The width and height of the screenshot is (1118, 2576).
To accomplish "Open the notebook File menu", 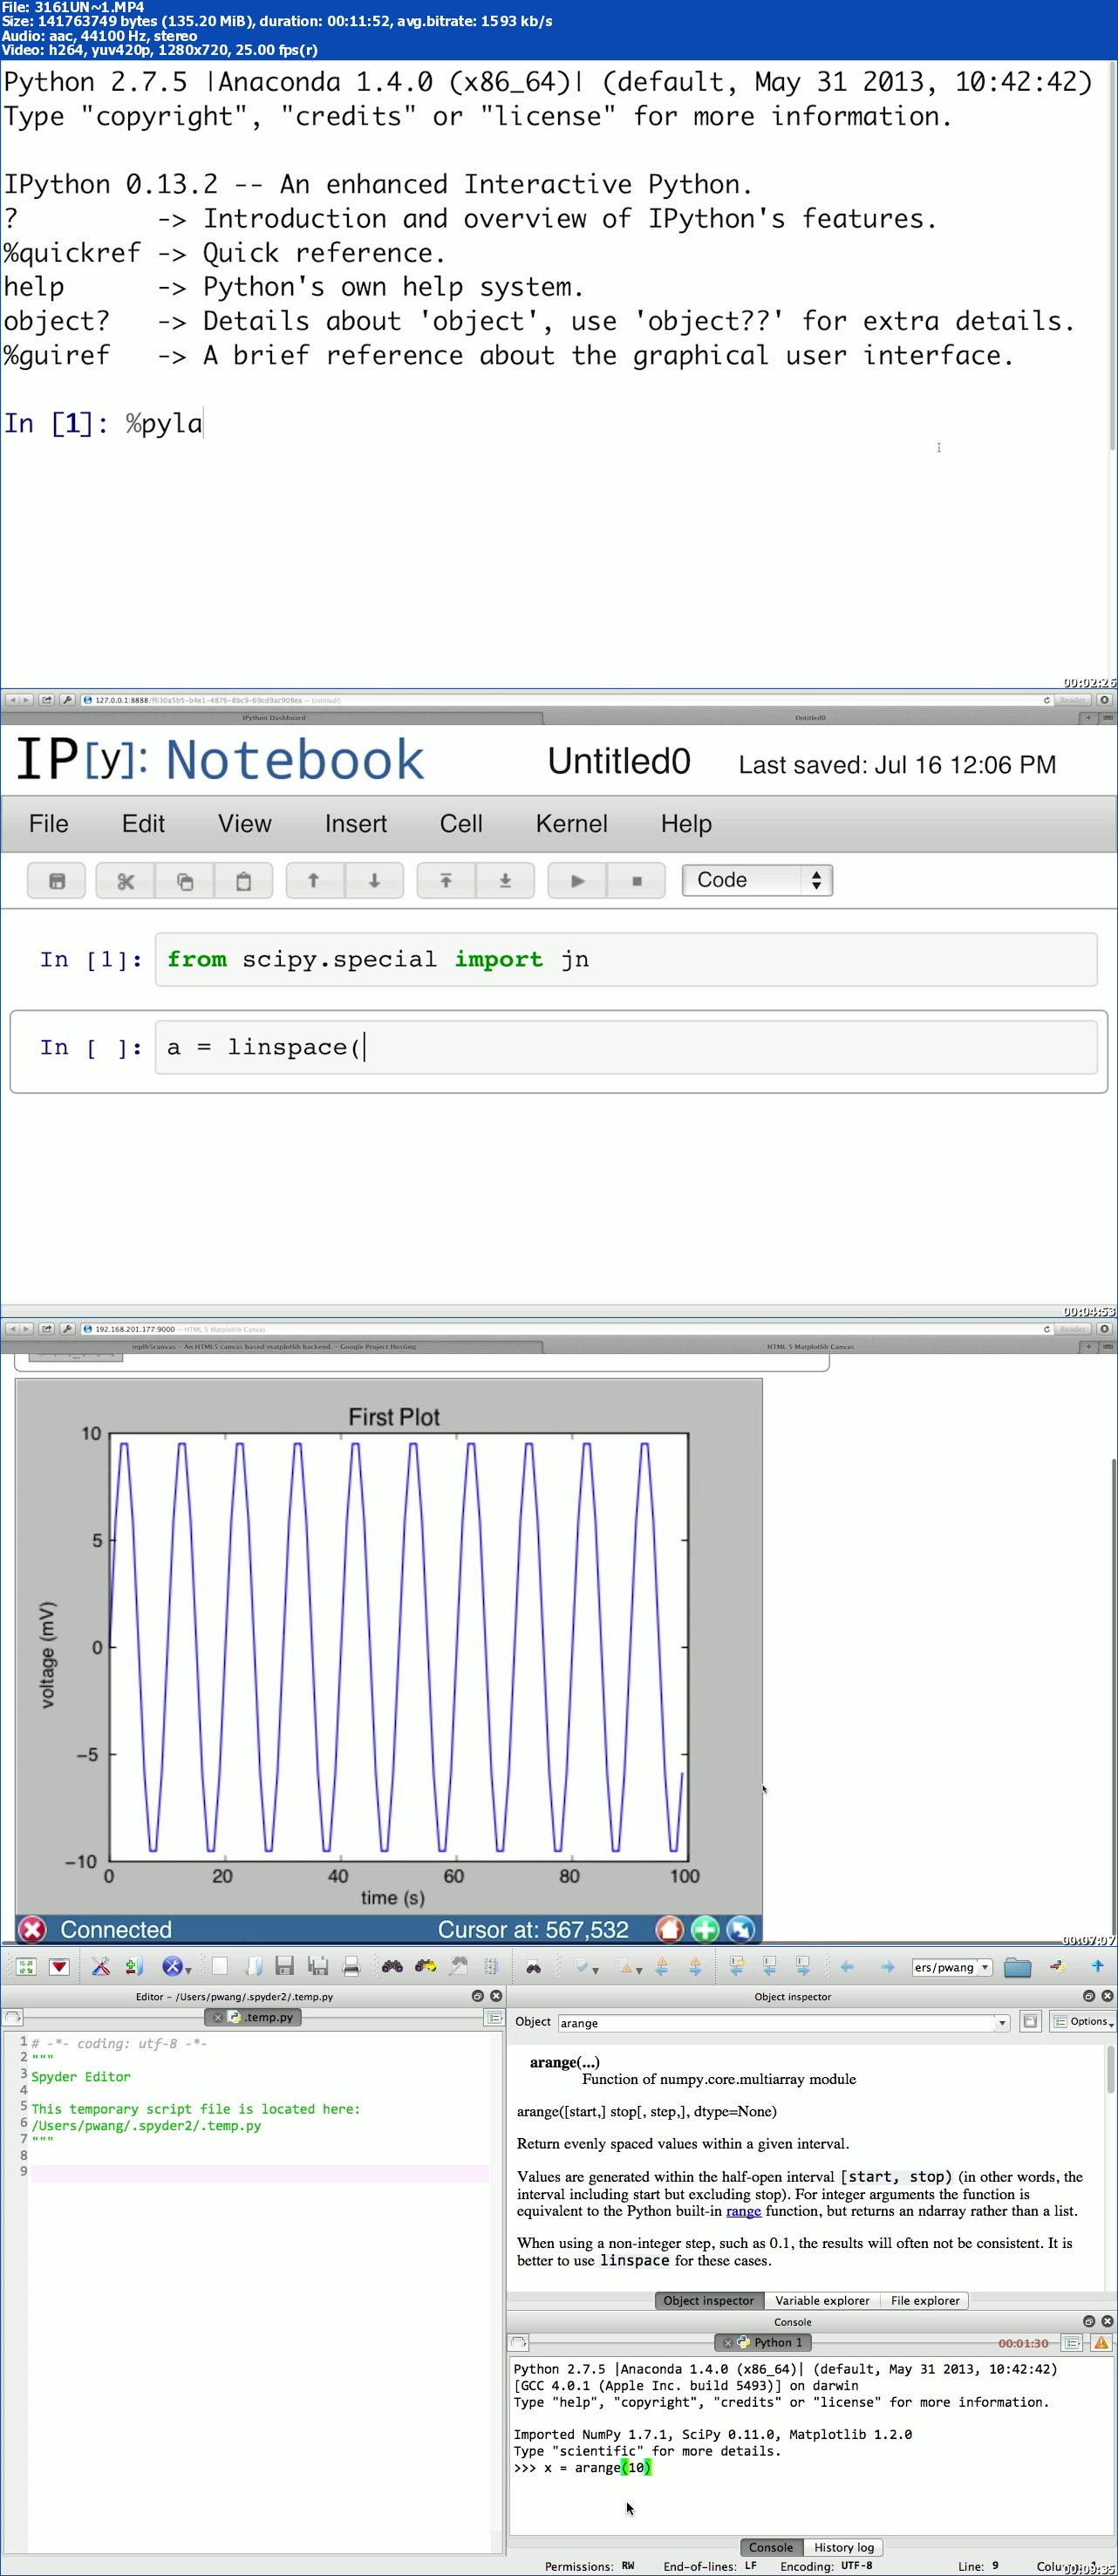I will click(x=49, y=824).
